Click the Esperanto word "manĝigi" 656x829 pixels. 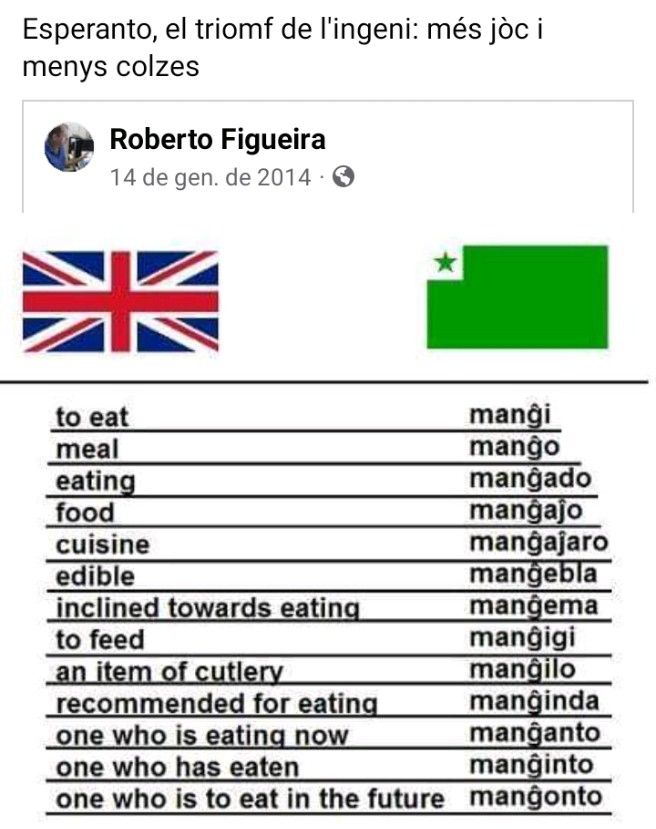click(523, 638)
